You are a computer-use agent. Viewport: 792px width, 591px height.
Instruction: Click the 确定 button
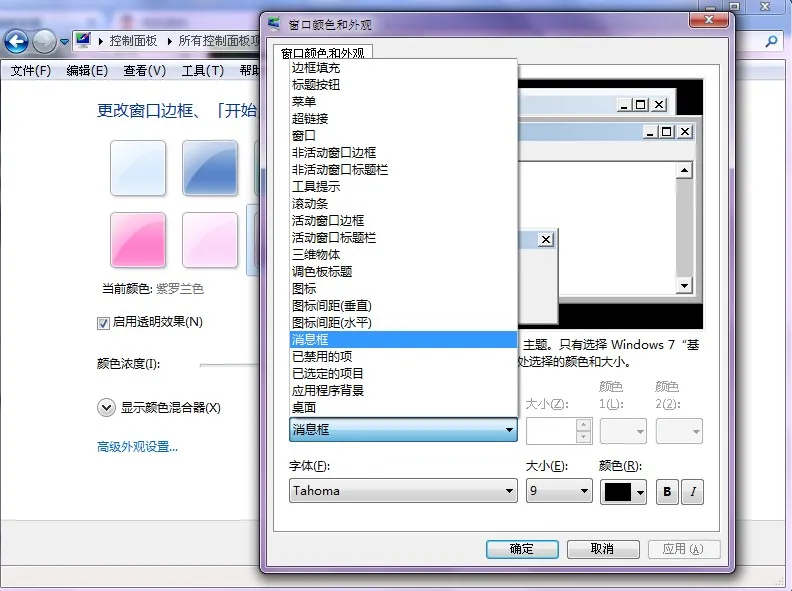click(x=522, y=549)
